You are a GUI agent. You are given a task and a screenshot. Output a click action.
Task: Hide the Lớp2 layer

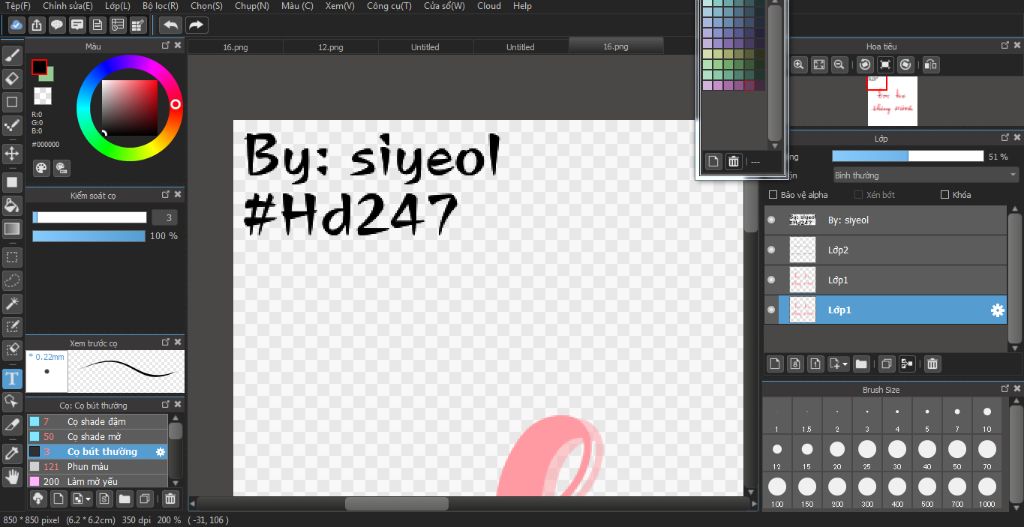click(x=771, y=250)
